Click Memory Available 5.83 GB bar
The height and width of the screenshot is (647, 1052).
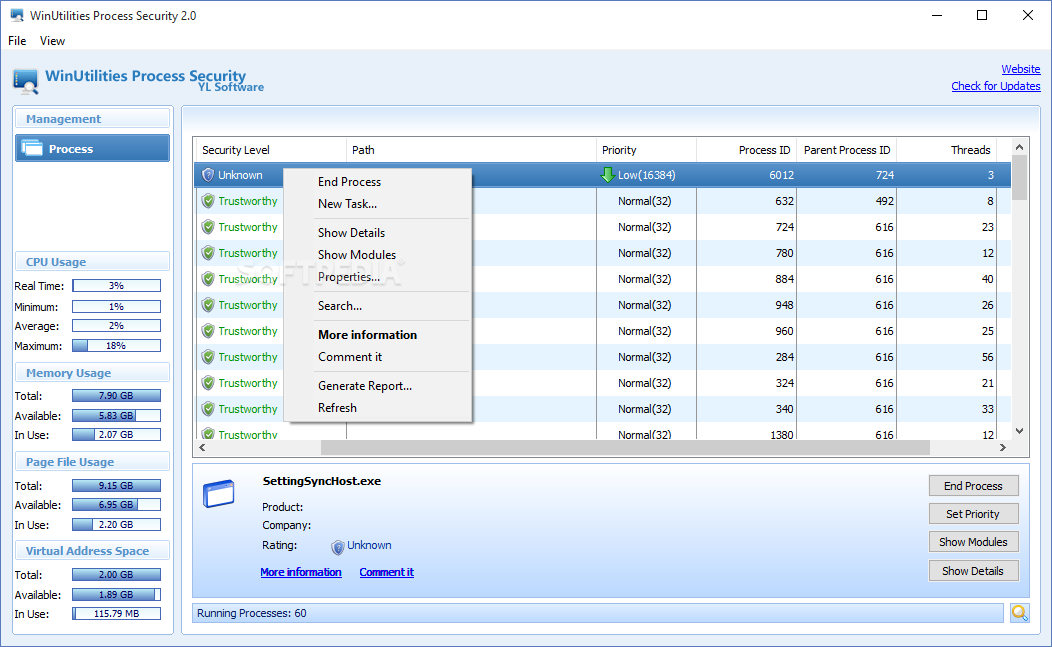tap(116, 415)
